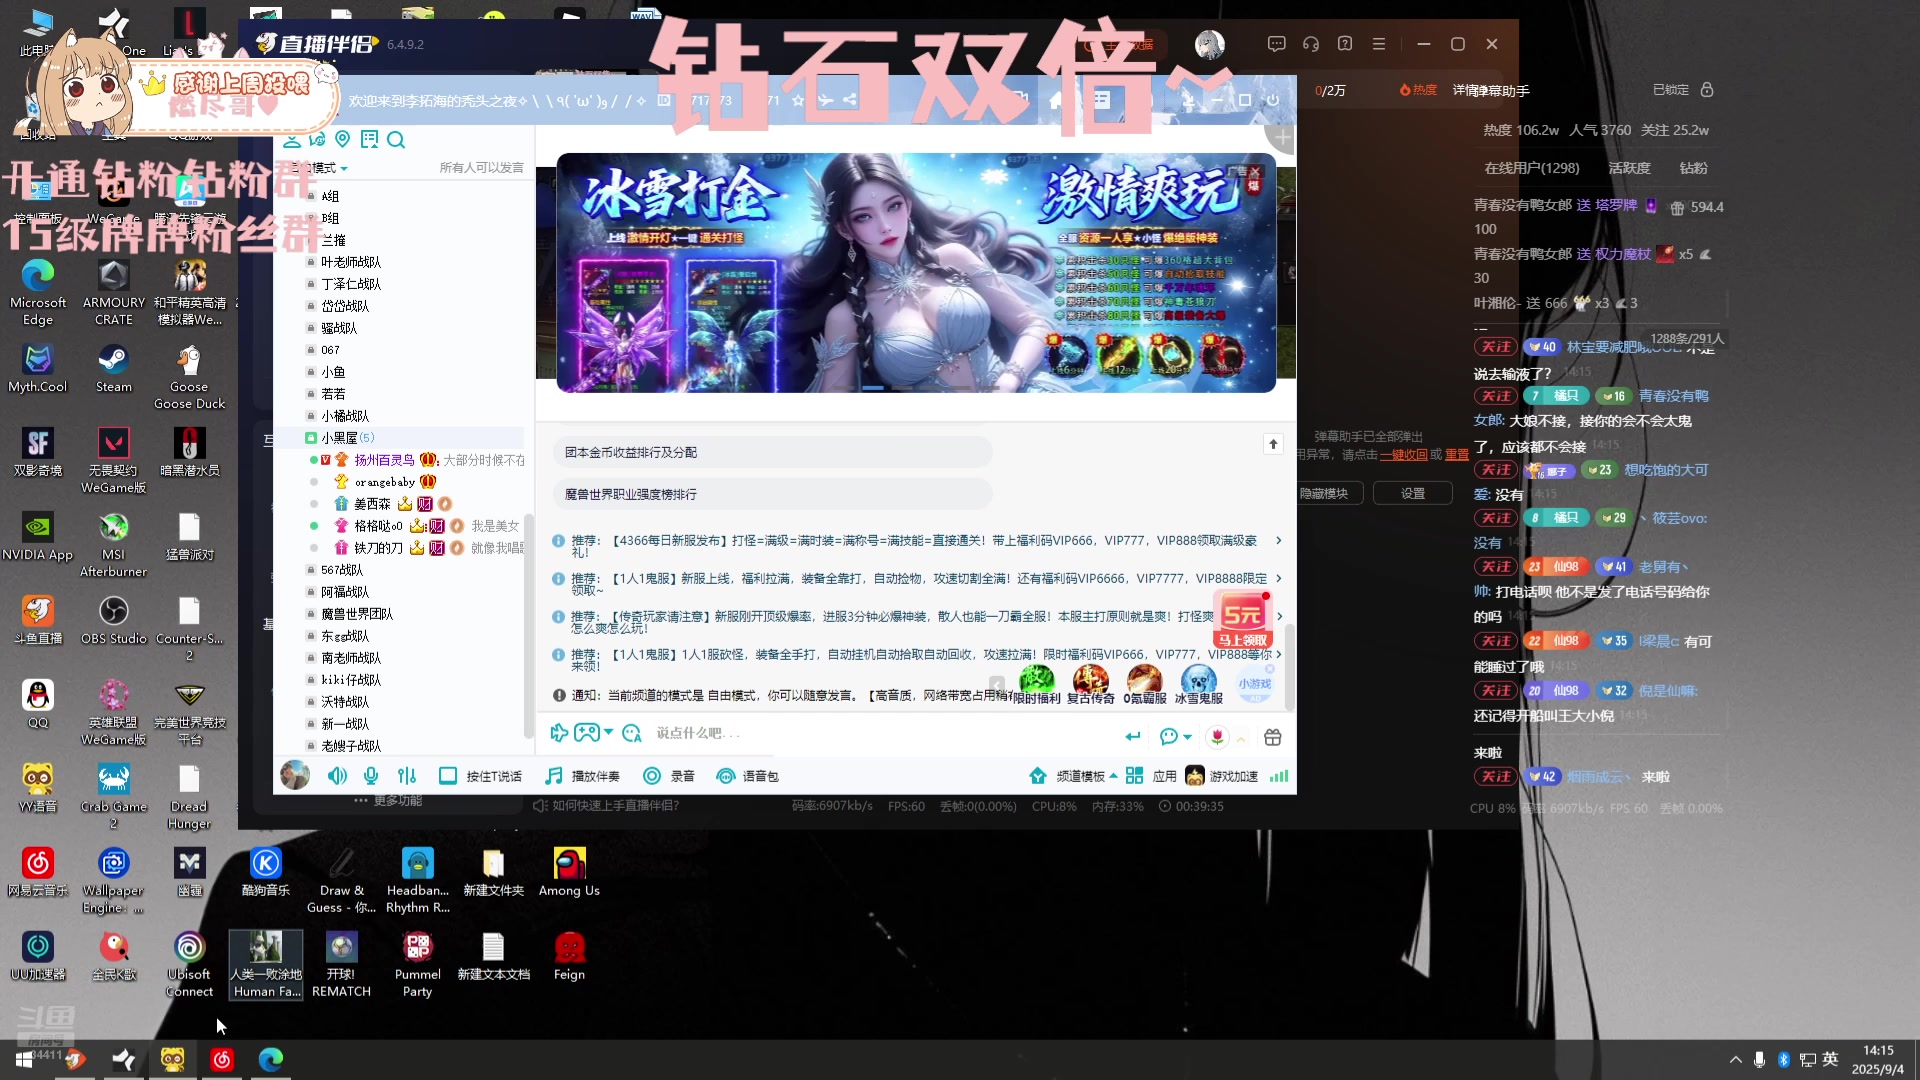Click 设置 button in danmaku panel
The image size is (1920, 1080).
click(1413, 493)
